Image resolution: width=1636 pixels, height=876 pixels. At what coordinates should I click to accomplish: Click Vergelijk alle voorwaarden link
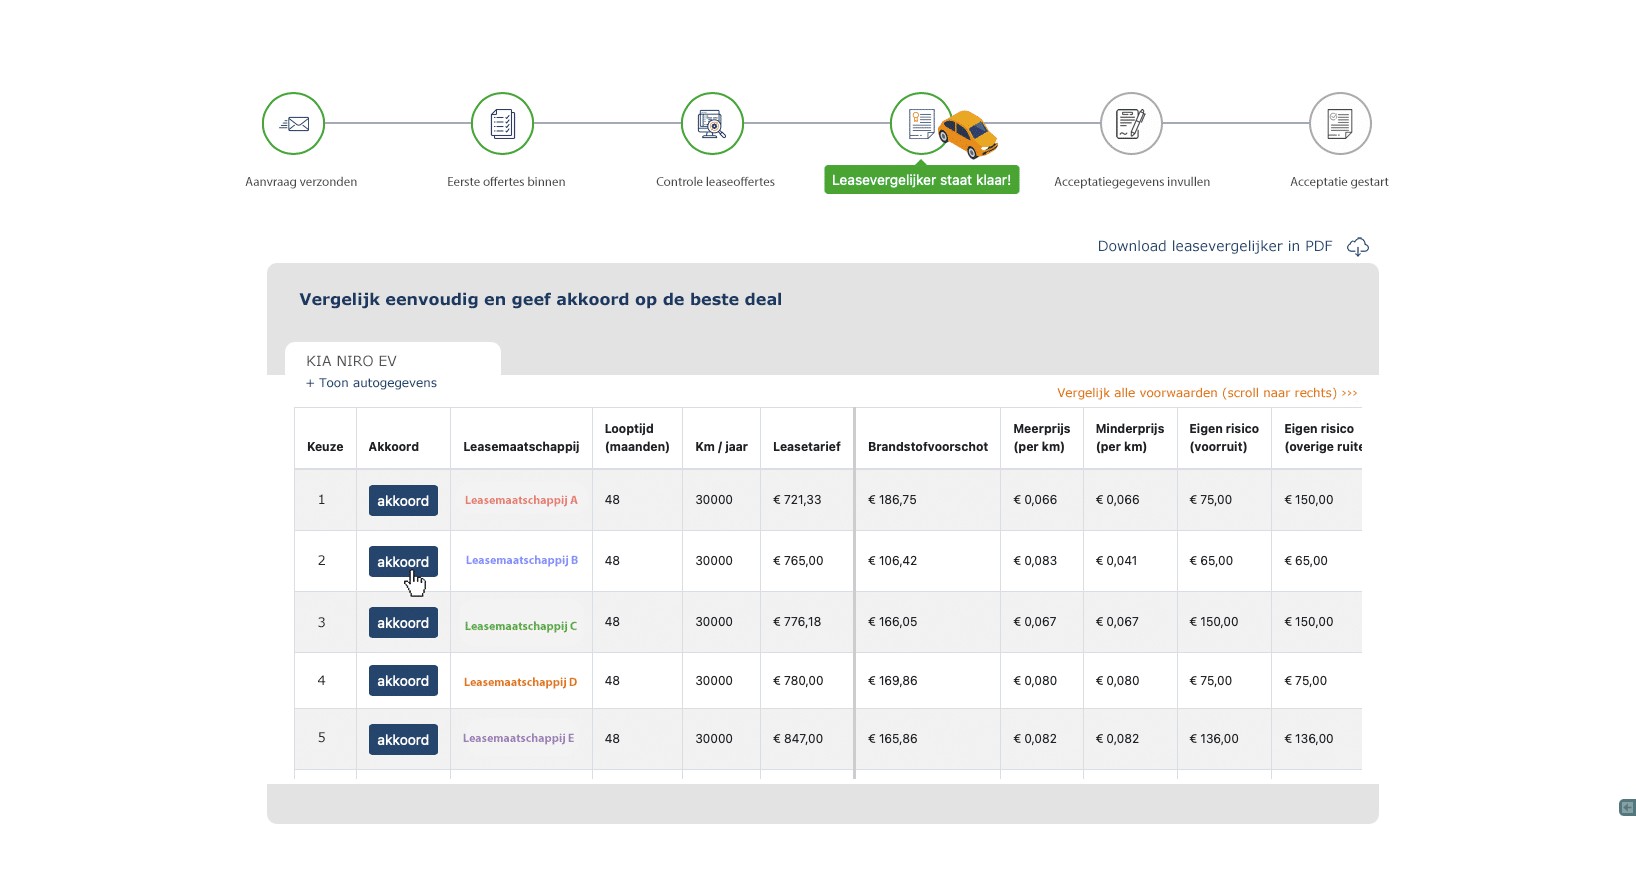(x=1207, y=393)
